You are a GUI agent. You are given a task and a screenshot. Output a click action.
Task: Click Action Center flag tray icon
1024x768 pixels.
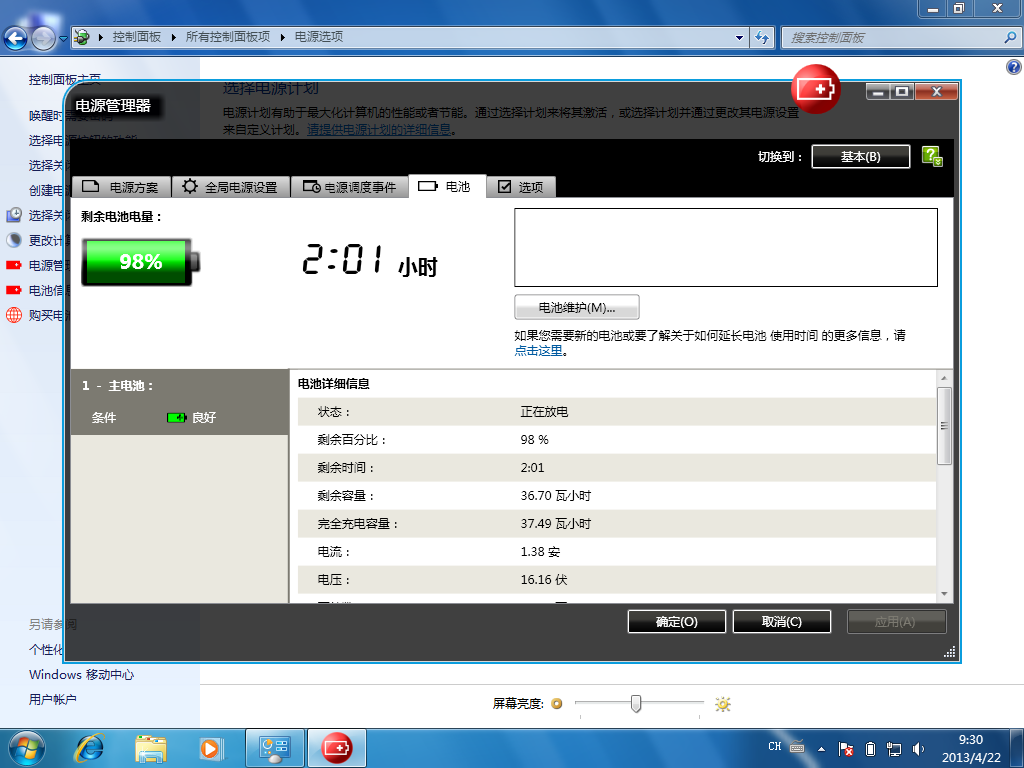click(x=846, y=748)
